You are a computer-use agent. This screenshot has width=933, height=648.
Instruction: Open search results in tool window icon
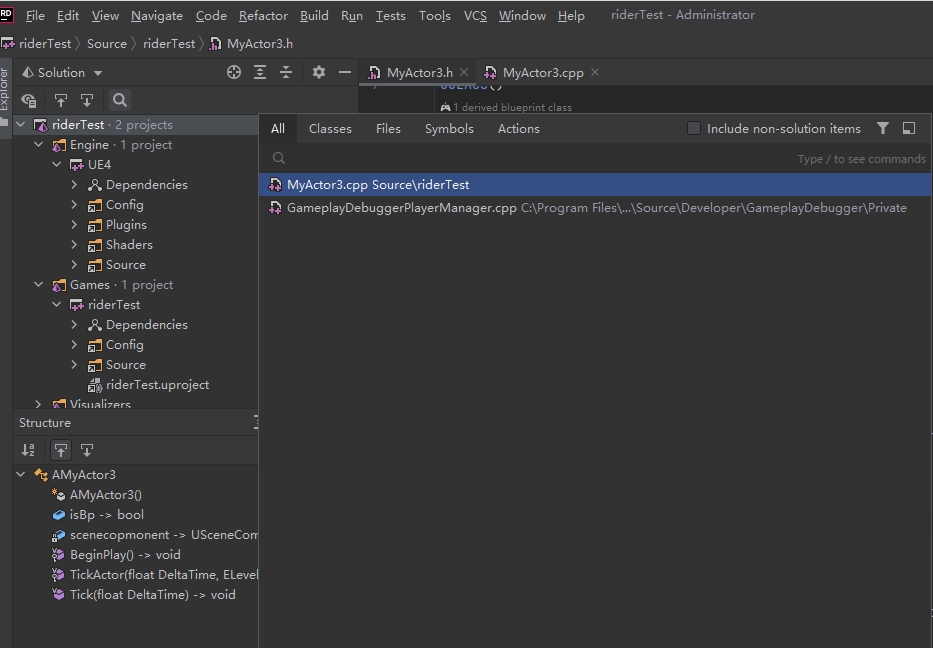(909, 129)
